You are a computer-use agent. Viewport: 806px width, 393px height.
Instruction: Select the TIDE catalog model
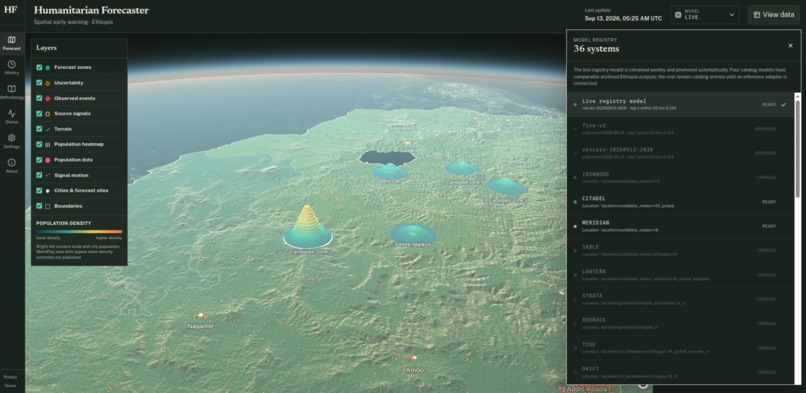click(x=680, y=348)
